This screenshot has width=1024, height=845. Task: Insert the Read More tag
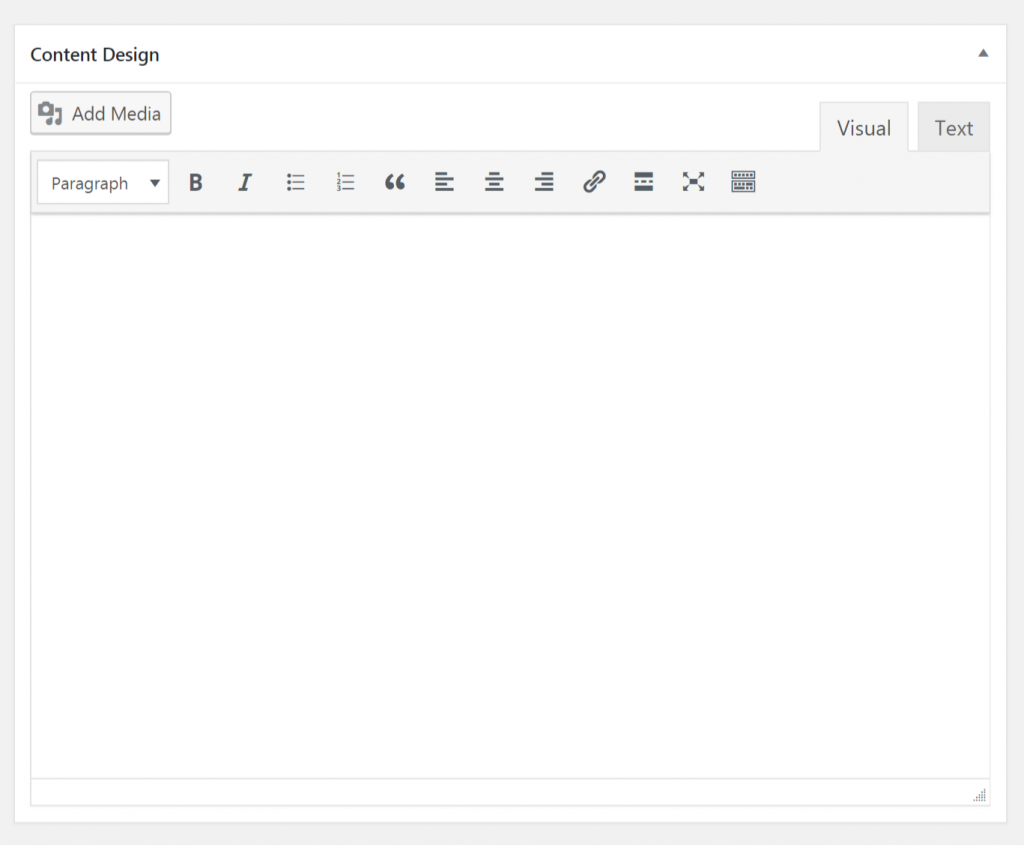pos(643,182)
